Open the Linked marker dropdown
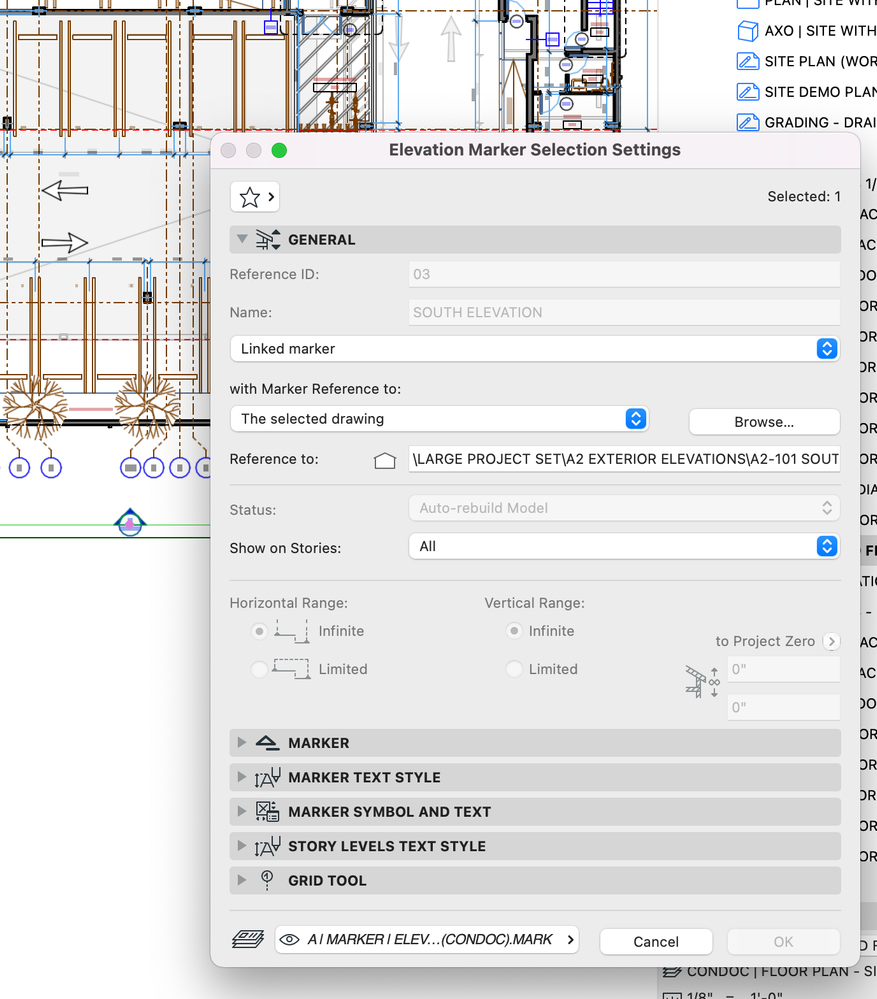The height and width of the screenshot is (999, 877). click(x=534, y=349)
